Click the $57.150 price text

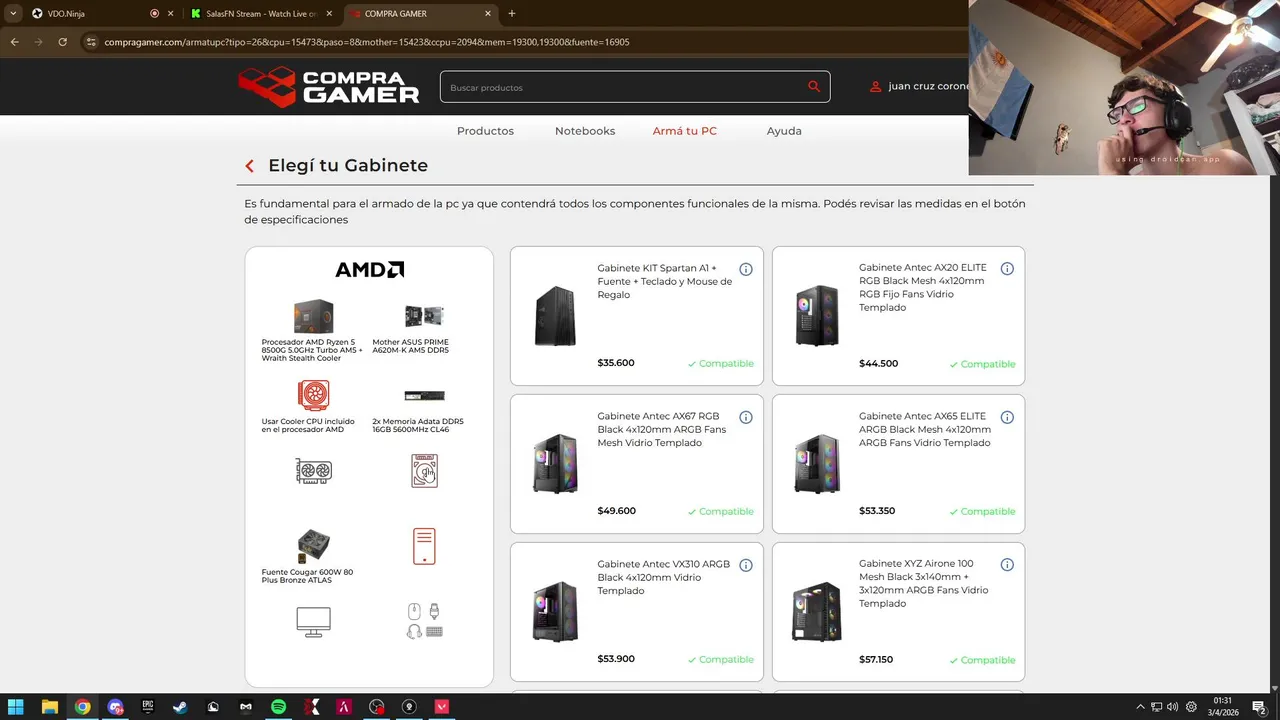coord(877,660)
